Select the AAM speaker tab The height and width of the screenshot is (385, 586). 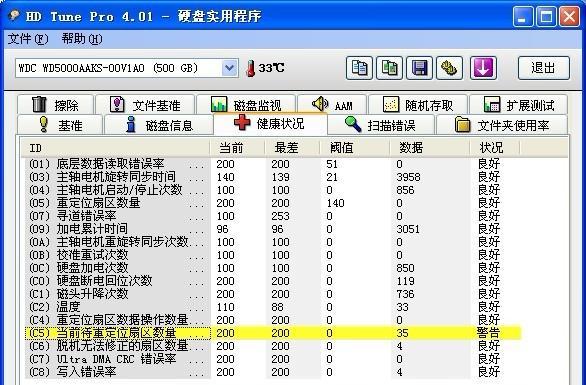(332, 105)
